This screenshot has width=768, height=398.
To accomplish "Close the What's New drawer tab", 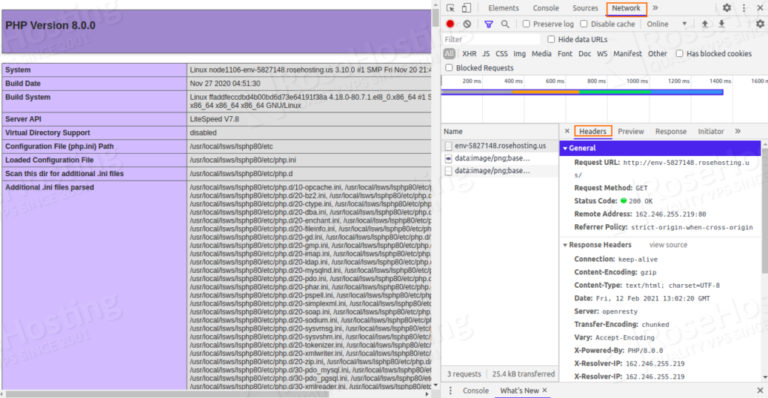I will pos(545,390).
